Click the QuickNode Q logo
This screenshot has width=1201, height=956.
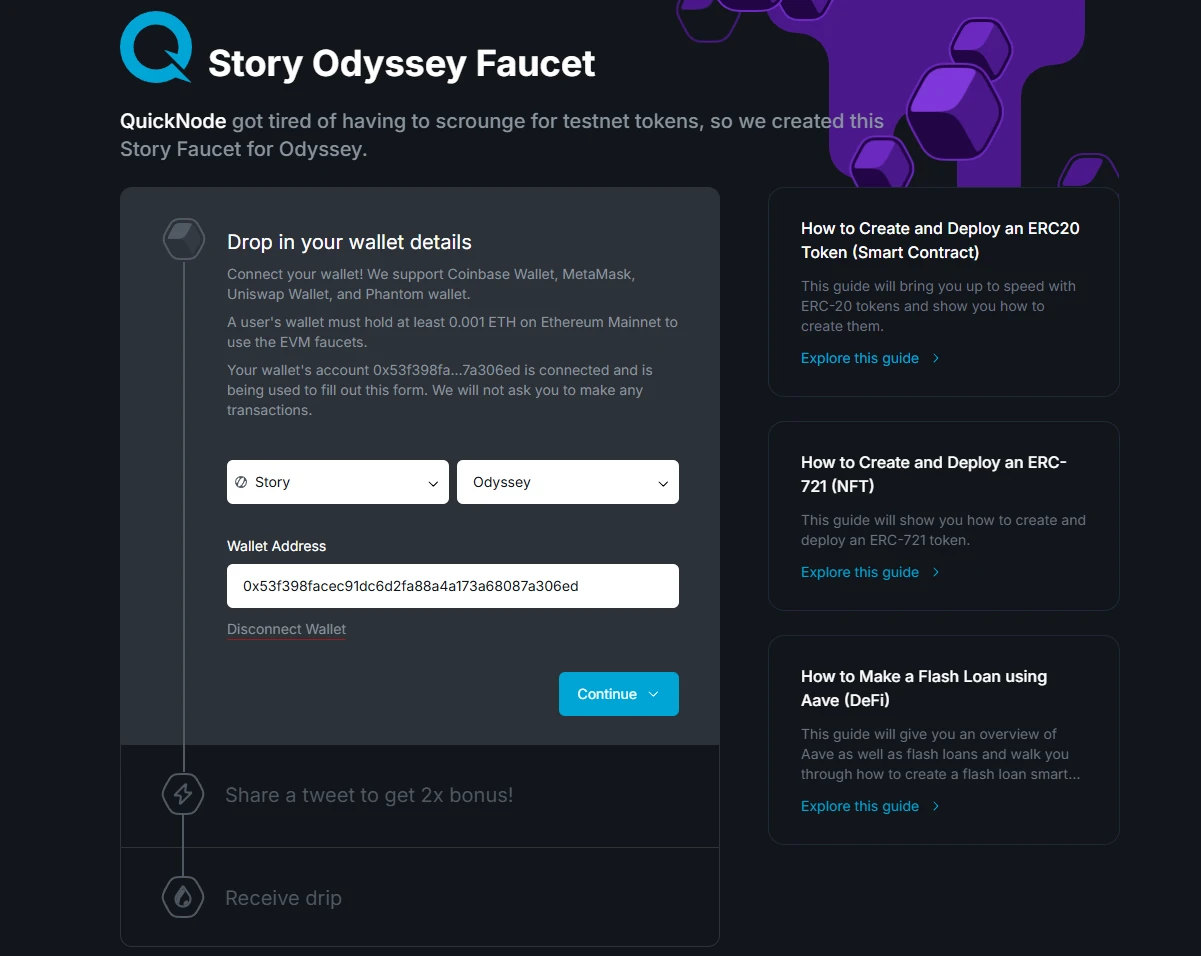point(155,47)
